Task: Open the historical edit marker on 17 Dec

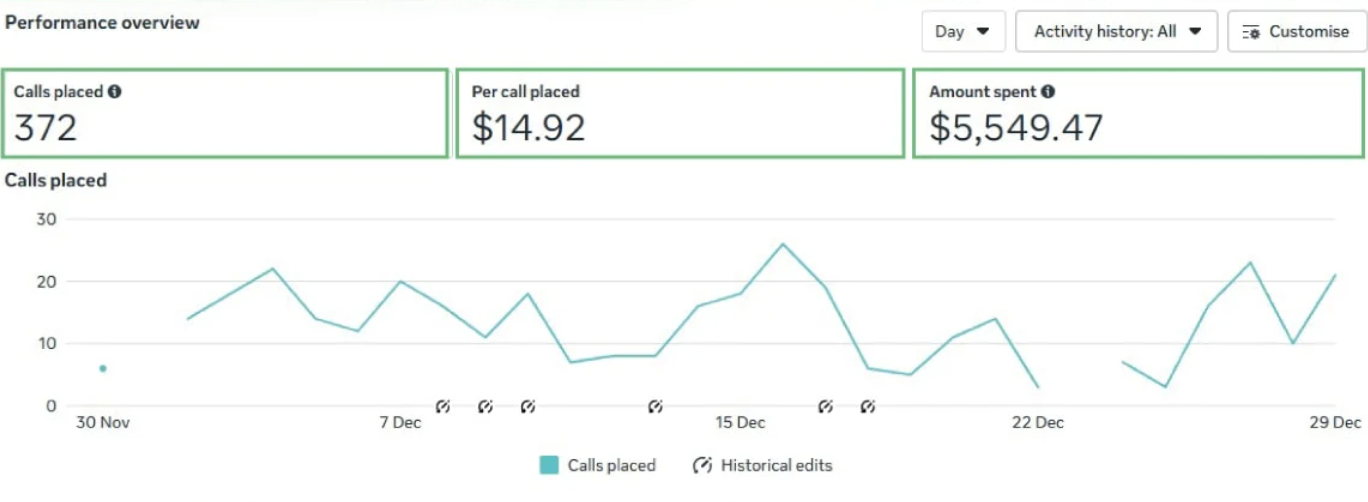Action: coord(825,406)
